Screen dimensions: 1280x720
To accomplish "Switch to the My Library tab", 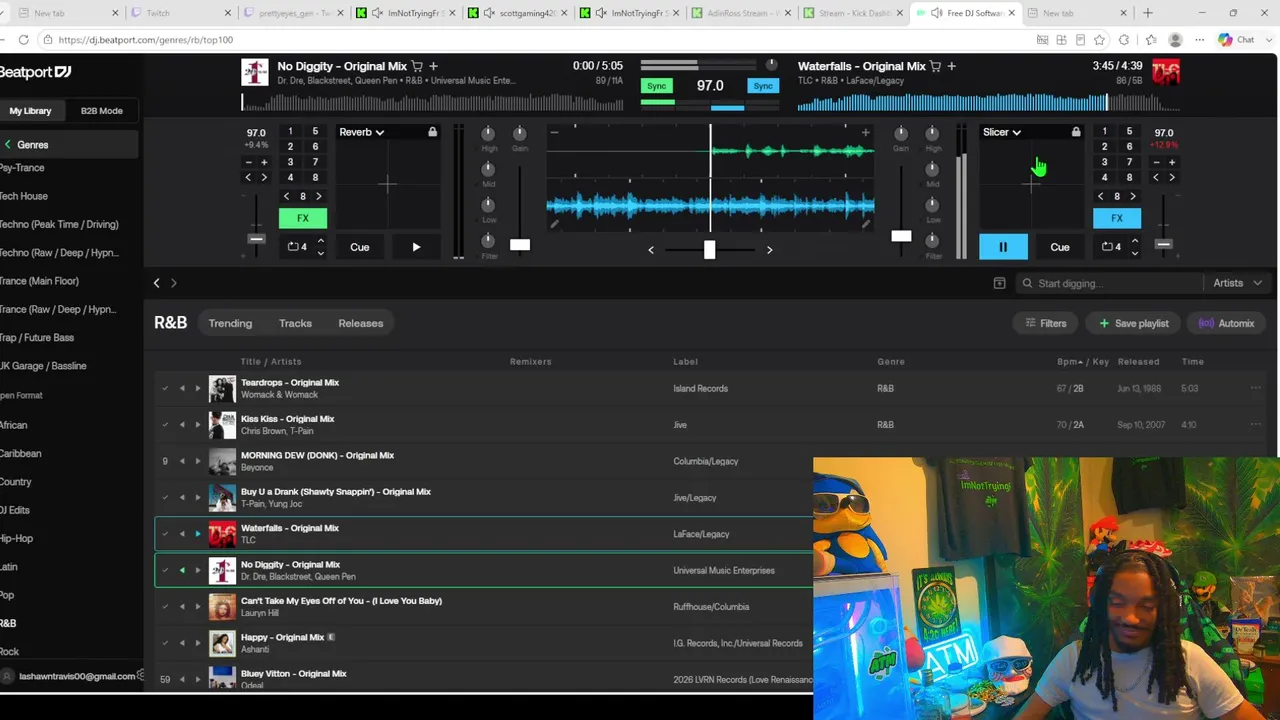I will (x=30, y=111).
